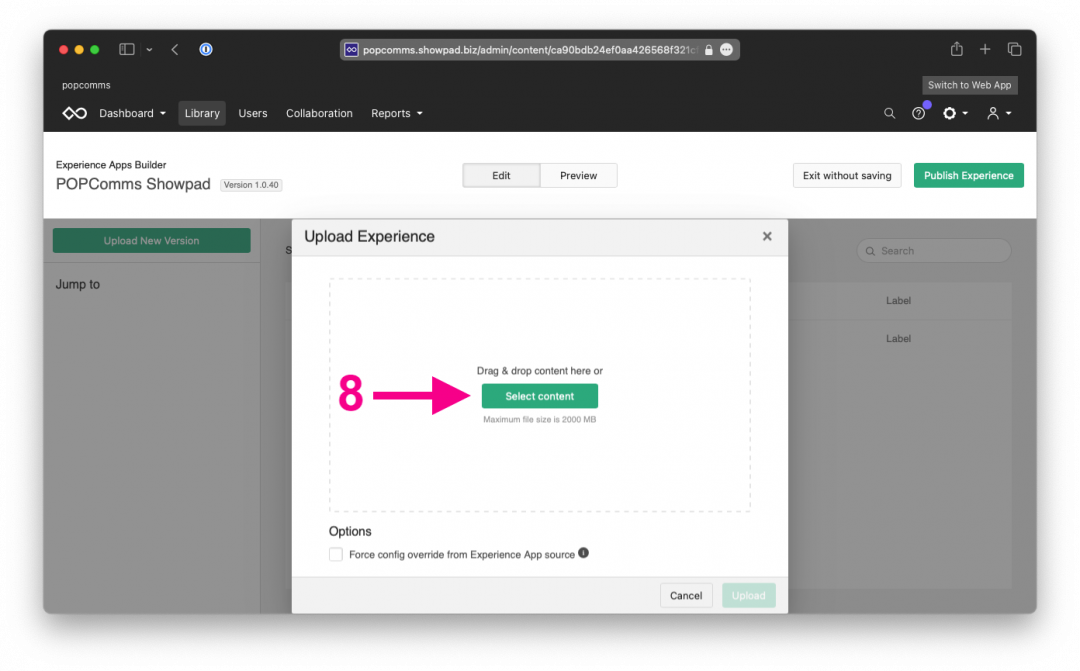The image size is (1080, 671).
Task: Expand the arrow next to the settings gear
Action: (964, 113)
